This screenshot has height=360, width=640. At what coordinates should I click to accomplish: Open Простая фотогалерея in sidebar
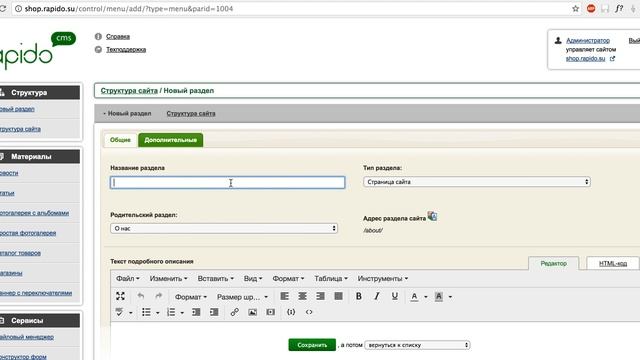coord(28,233)
